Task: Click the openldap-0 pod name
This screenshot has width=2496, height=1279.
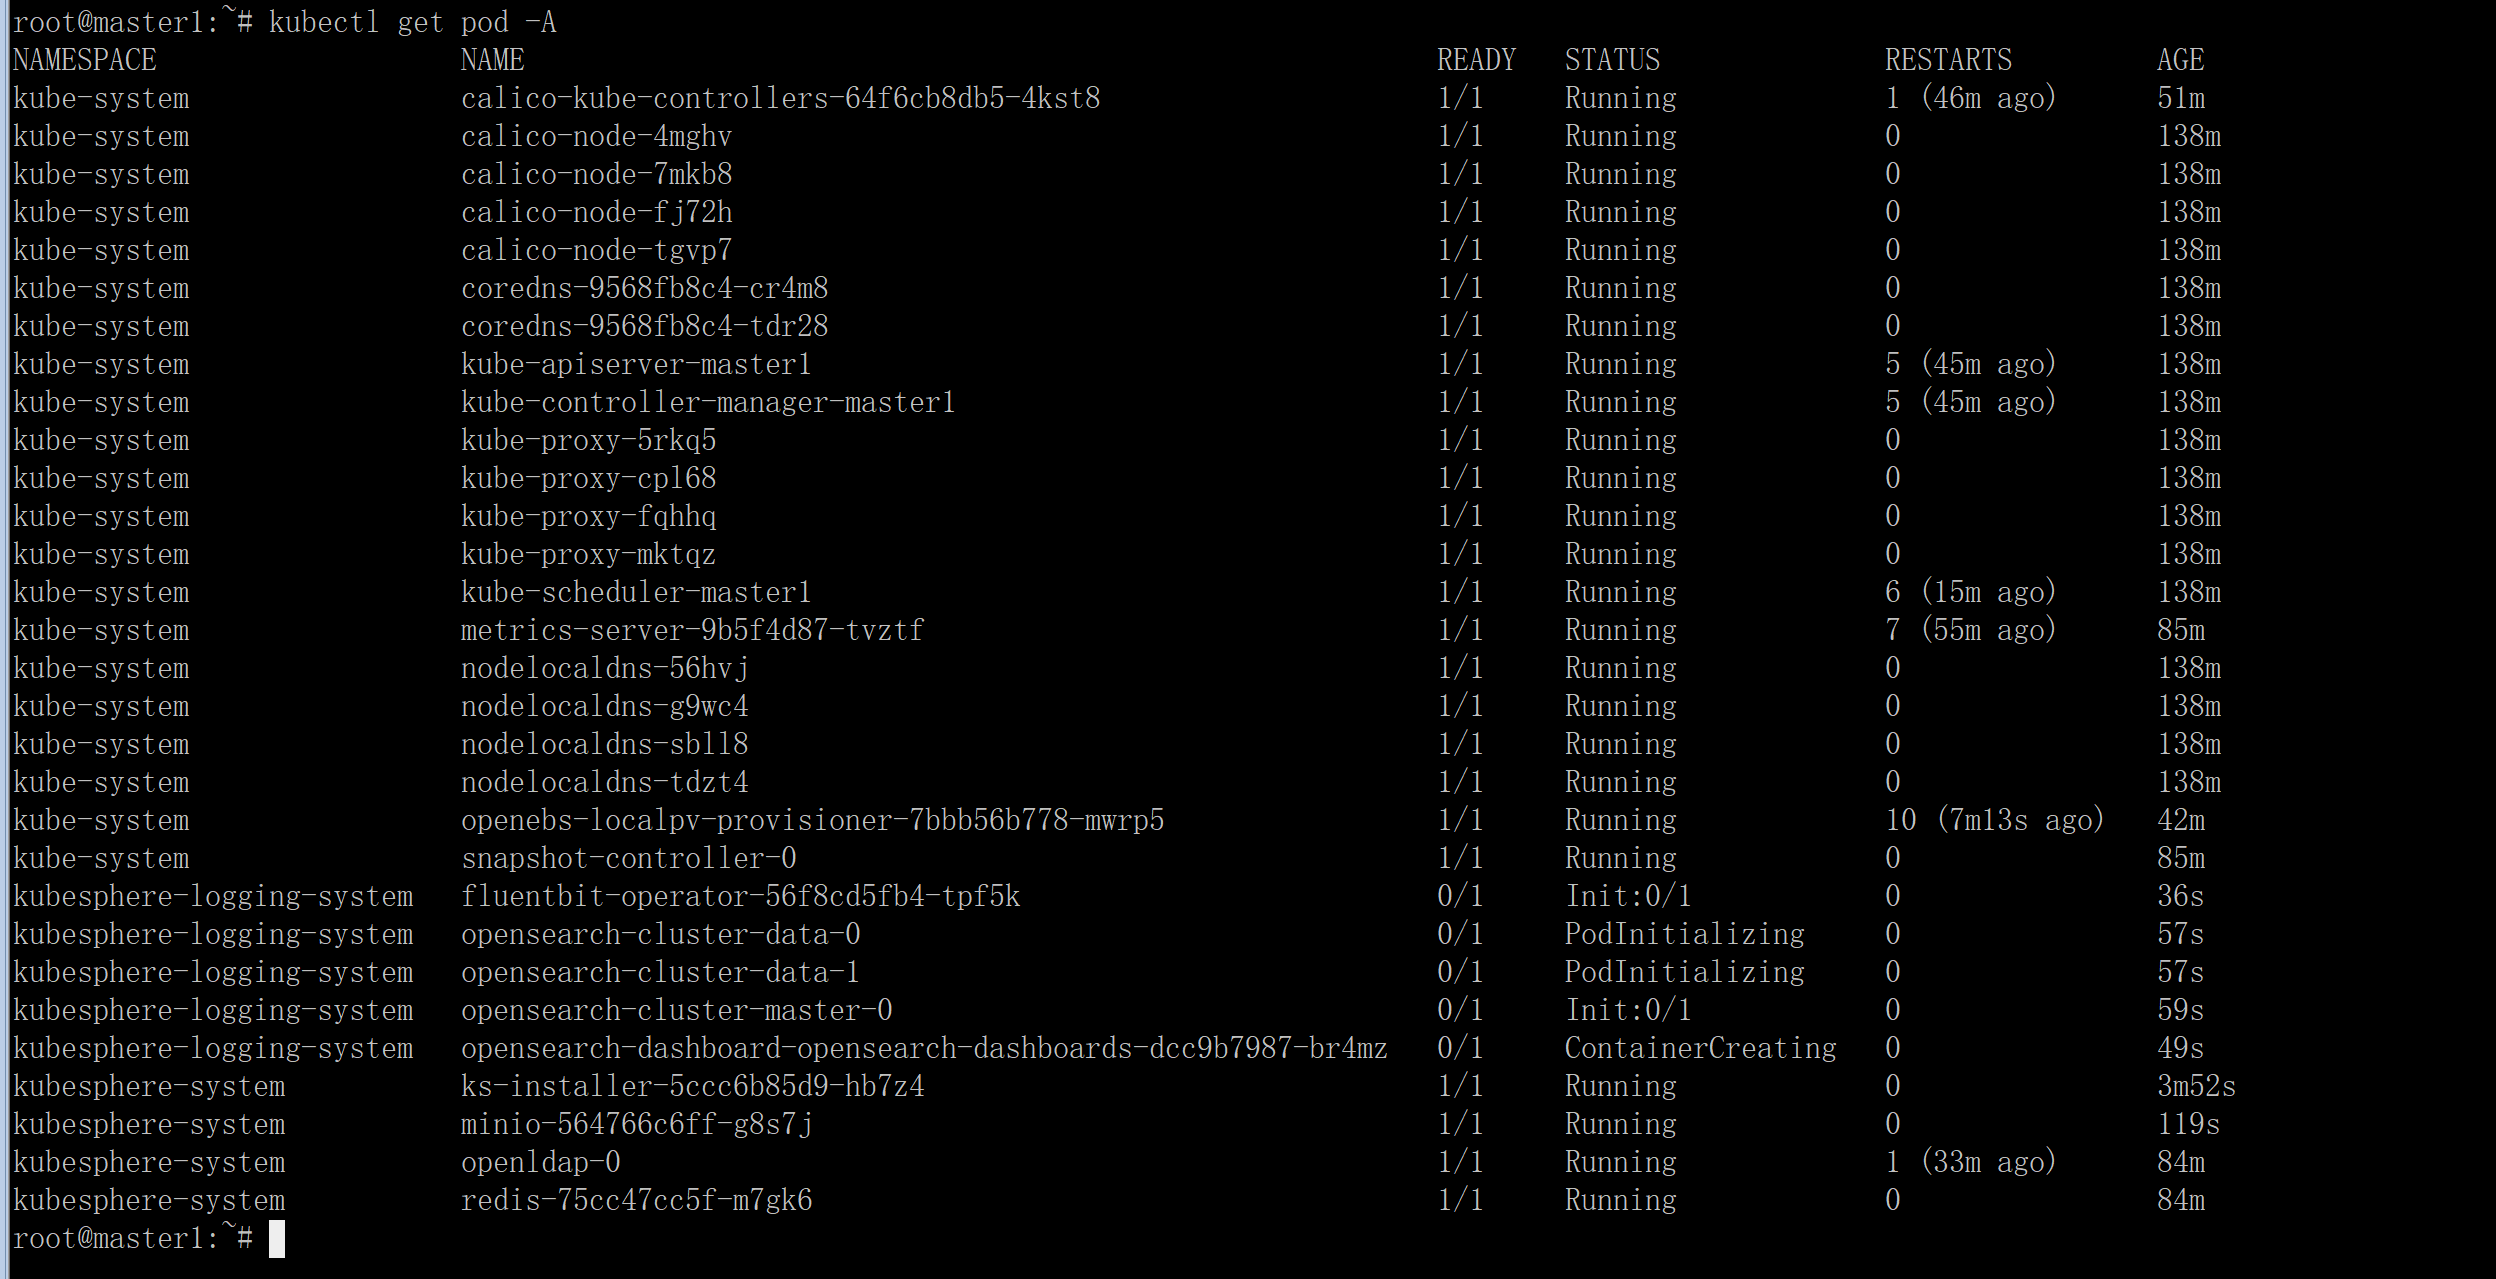Action: tap(540, 1162)
